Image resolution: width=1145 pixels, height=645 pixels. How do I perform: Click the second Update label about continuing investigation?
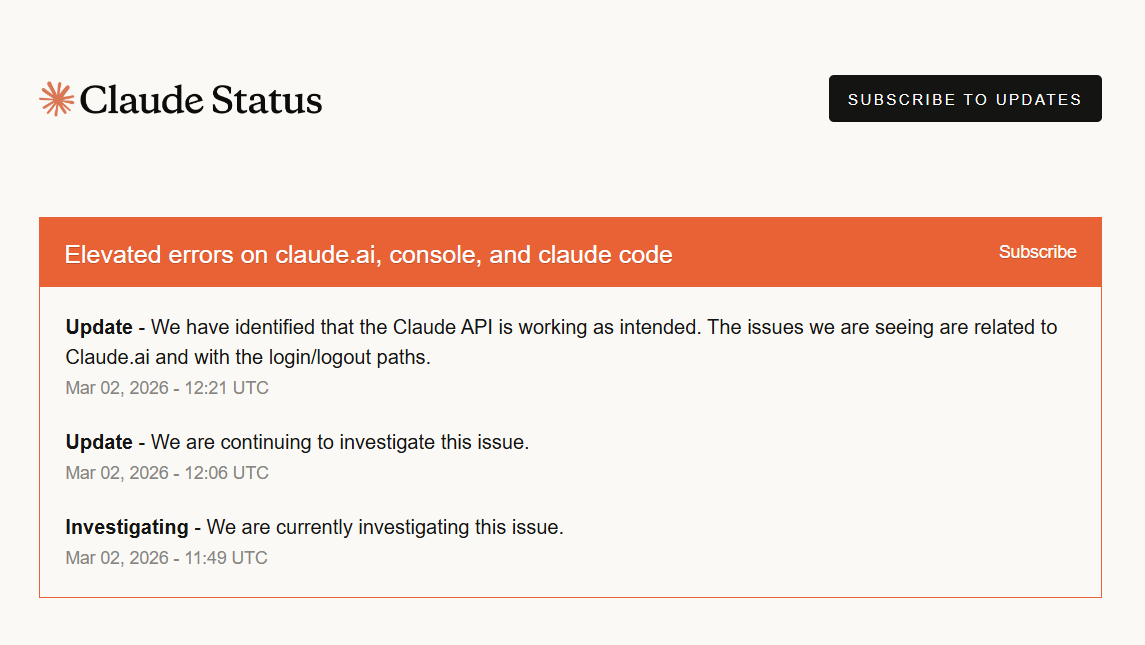pos(99,442)
